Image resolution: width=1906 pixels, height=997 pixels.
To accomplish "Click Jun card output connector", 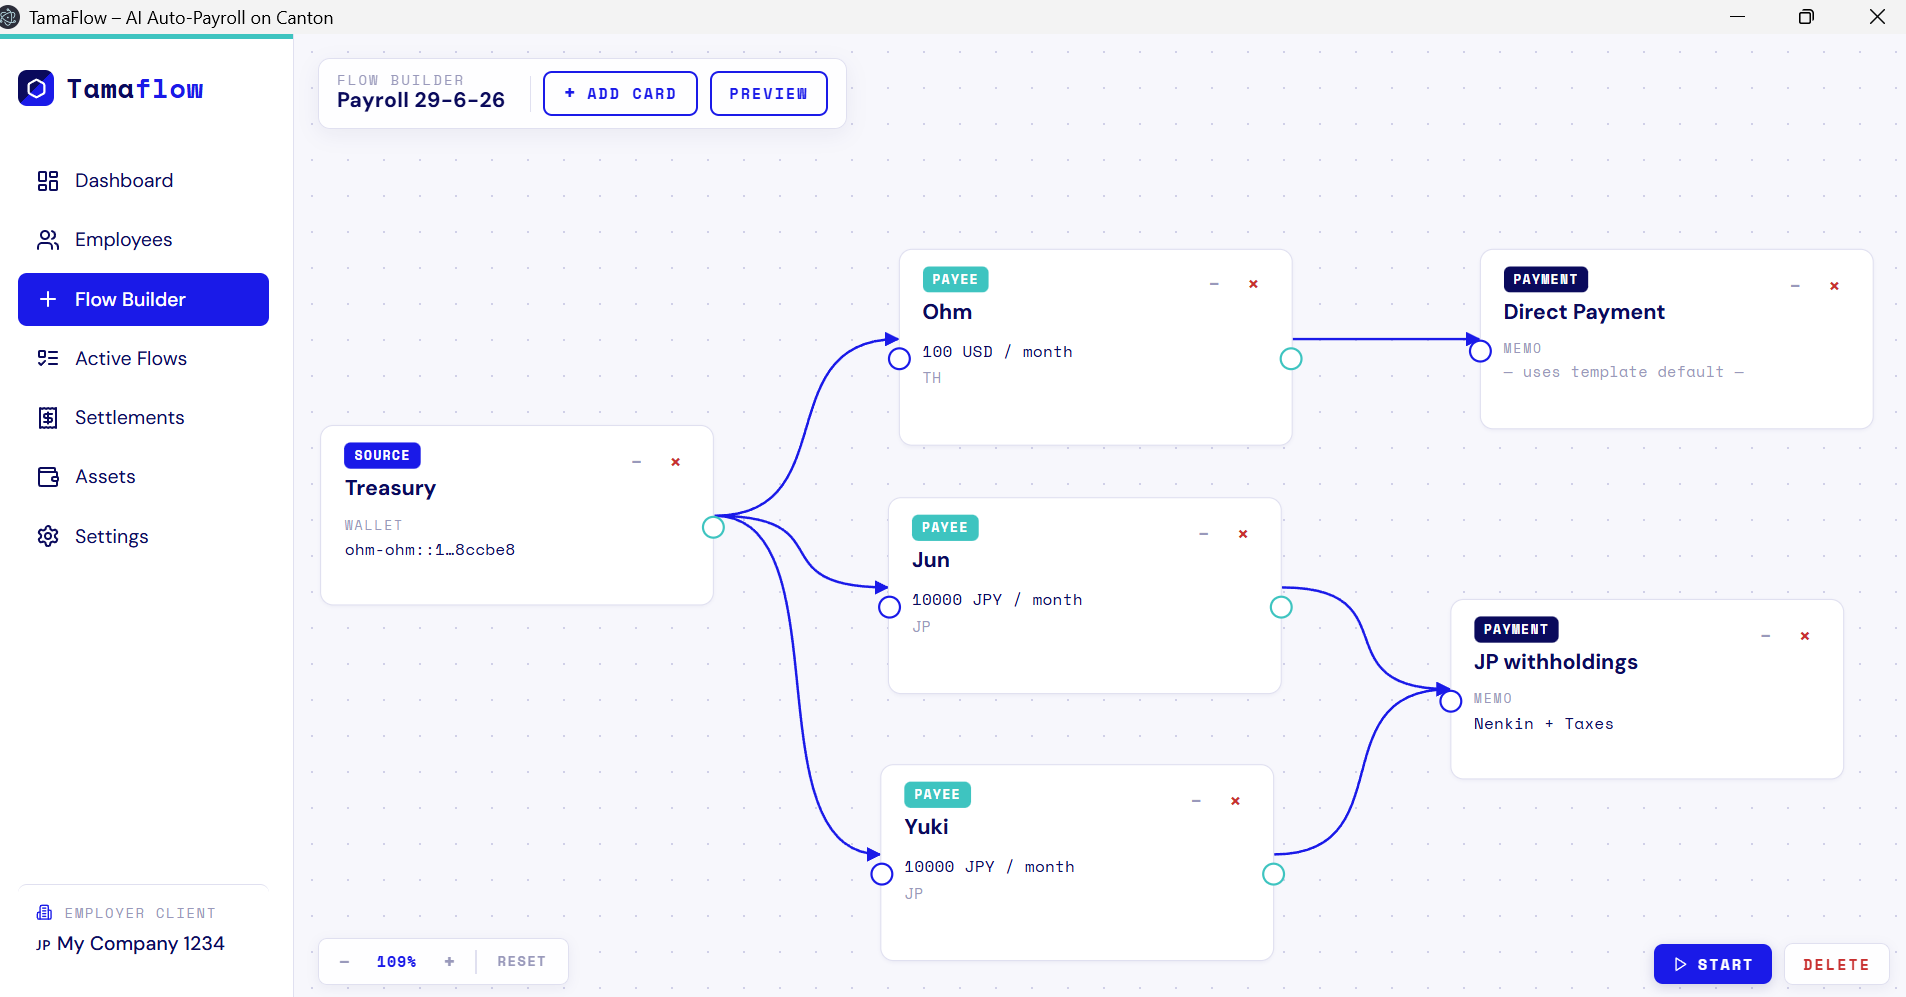I will click(x=1281, y=607).
